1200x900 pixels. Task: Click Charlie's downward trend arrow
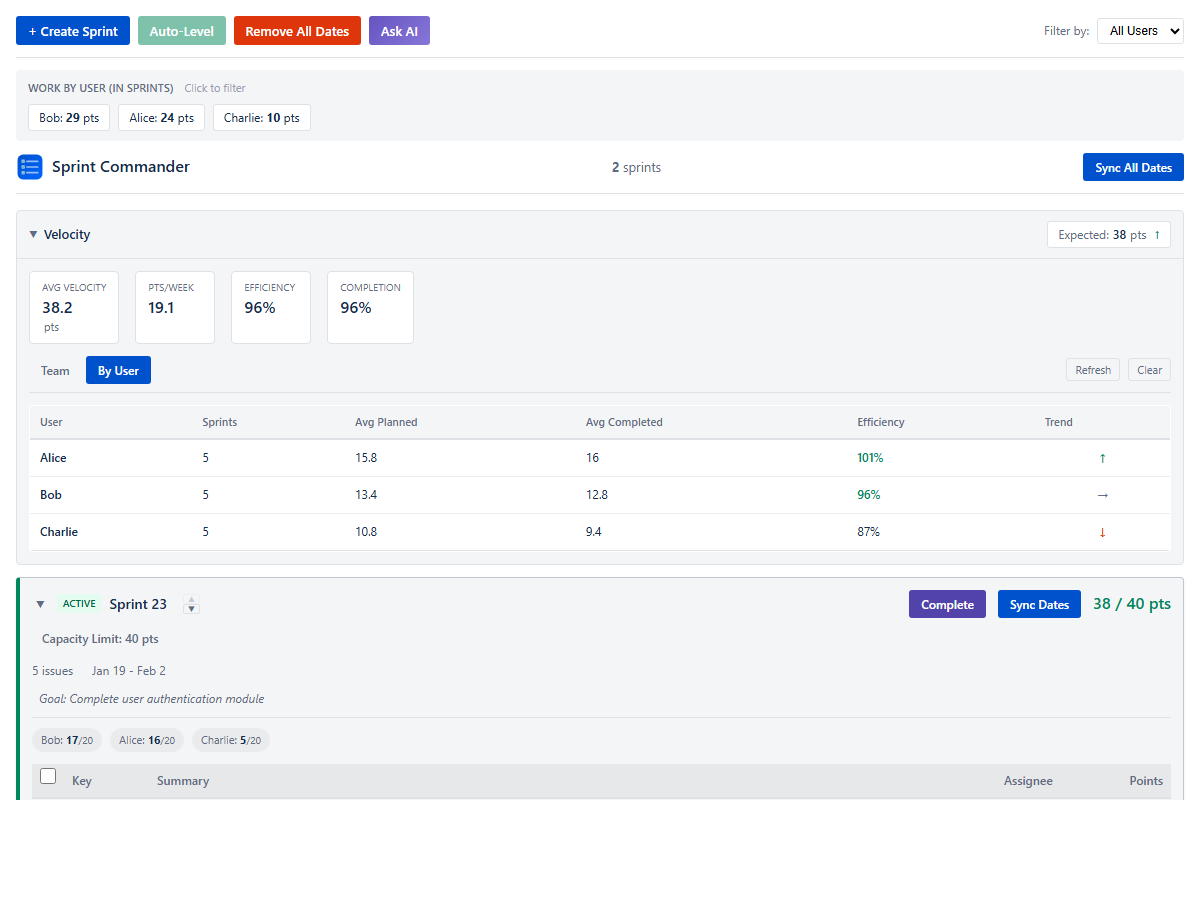coord(1102,532)
